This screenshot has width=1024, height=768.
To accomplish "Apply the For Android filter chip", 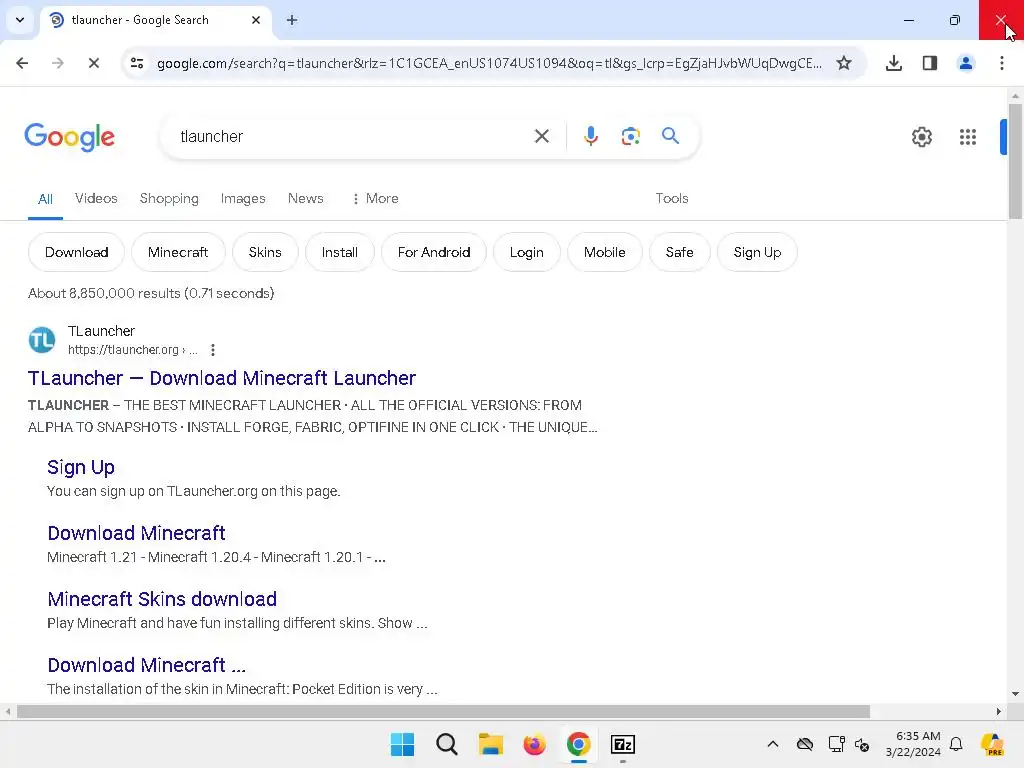I will click(x=434, y=252).
